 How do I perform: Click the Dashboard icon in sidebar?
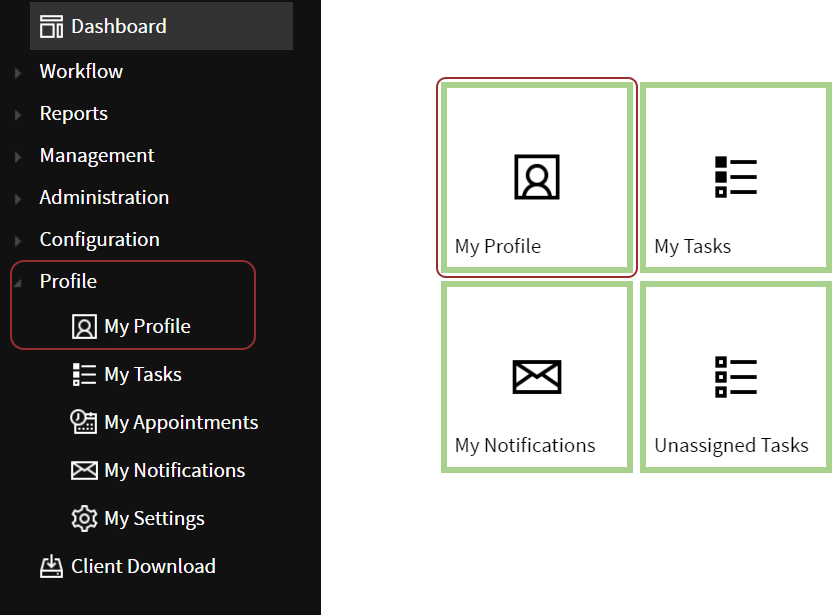(51, 27)
